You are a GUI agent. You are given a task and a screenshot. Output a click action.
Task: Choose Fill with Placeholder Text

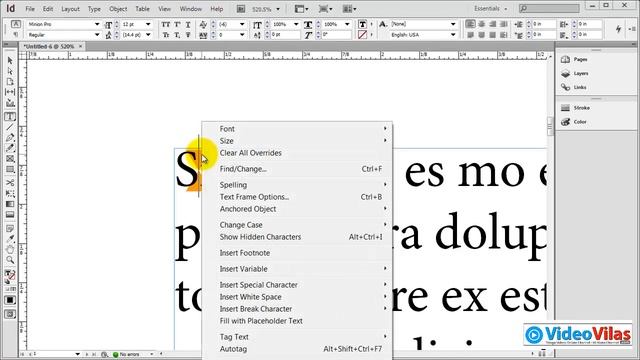pos(297,321)
